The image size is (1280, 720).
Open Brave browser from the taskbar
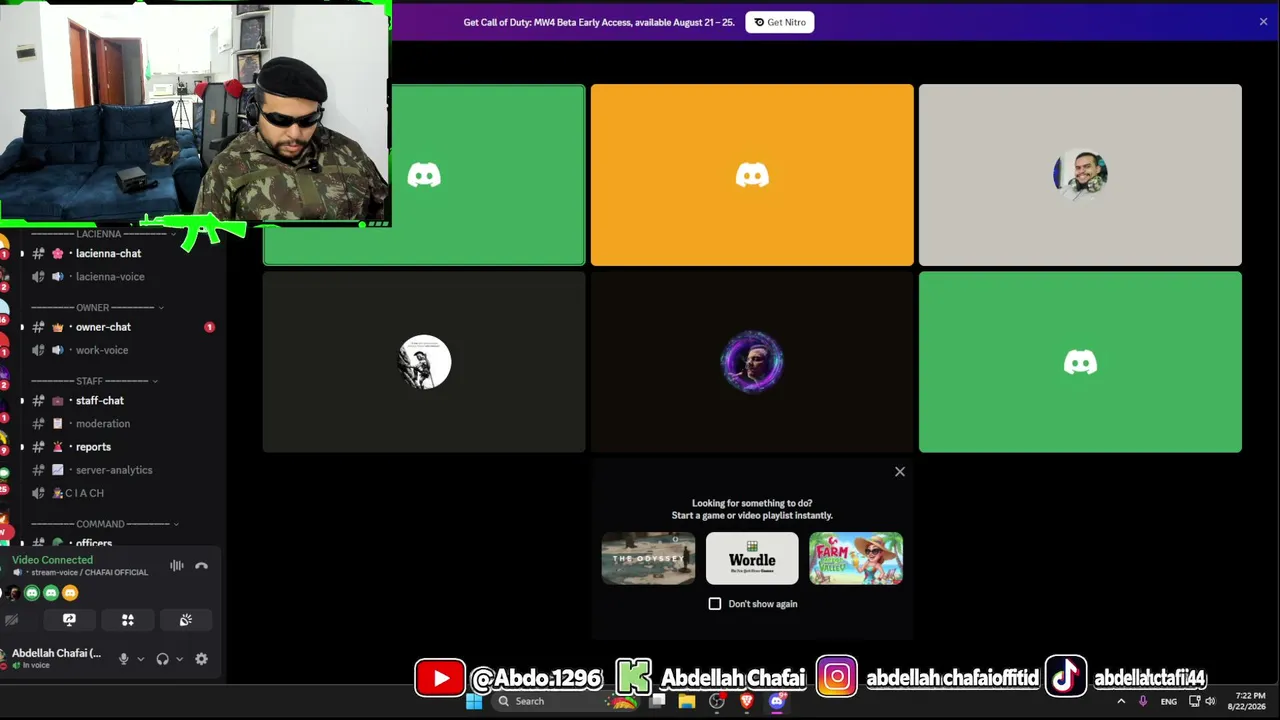746,701
